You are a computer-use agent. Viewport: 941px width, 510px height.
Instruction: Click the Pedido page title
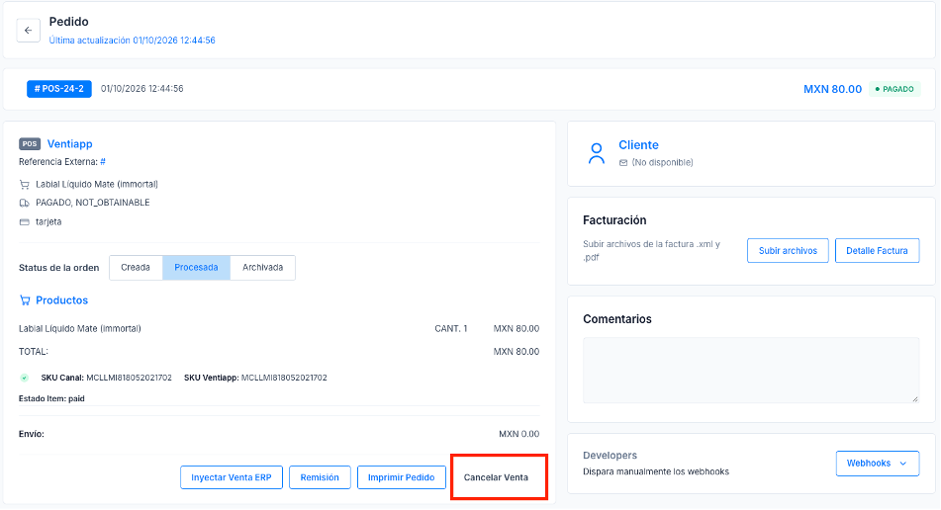pos(69,22)
